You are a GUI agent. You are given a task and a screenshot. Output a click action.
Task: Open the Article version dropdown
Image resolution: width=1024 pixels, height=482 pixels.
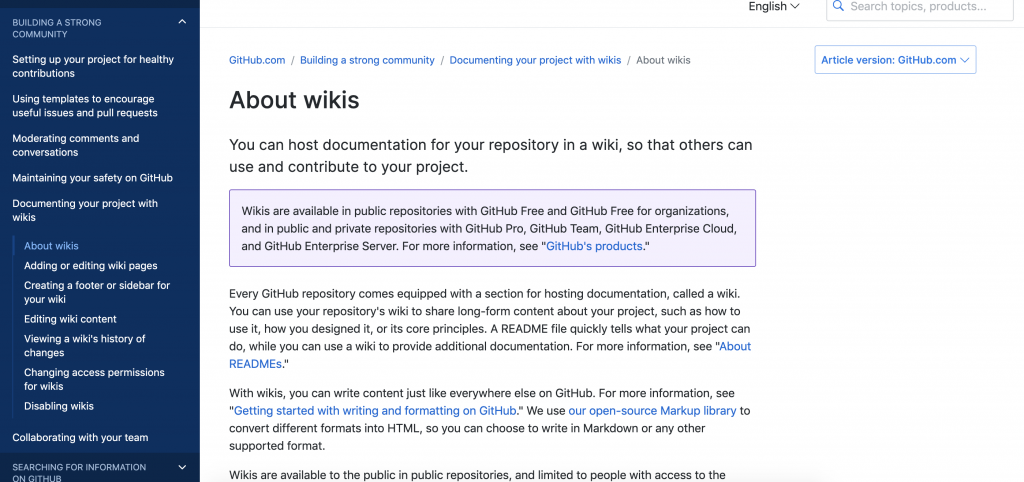tap(895, 60)
